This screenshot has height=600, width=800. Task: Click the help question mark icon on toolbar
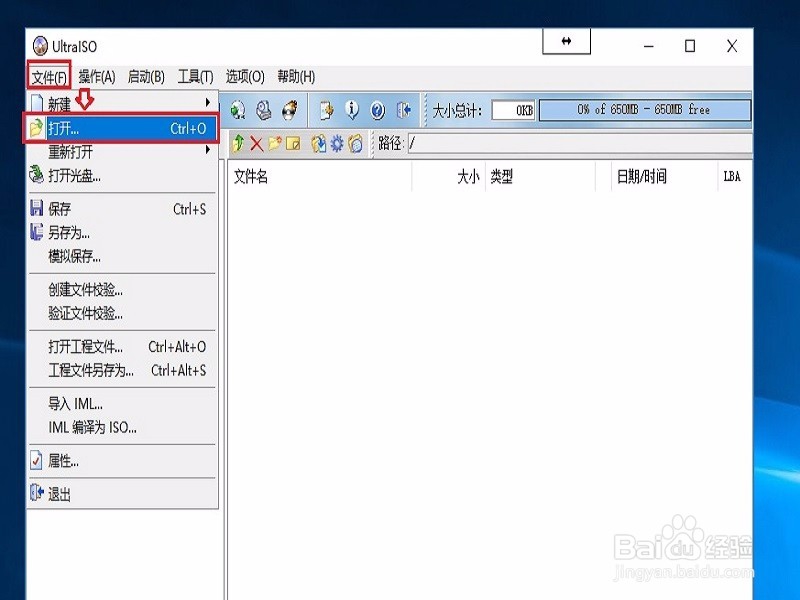(x=375, y=110)
